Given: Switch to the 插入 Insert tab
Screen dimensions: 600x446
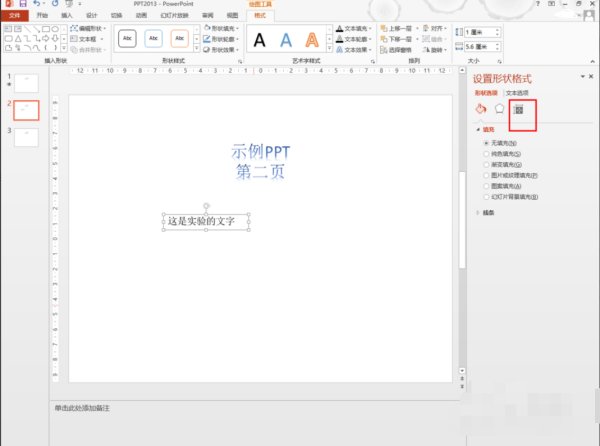Looking at the screenshot, I should (x=67, y=15).
